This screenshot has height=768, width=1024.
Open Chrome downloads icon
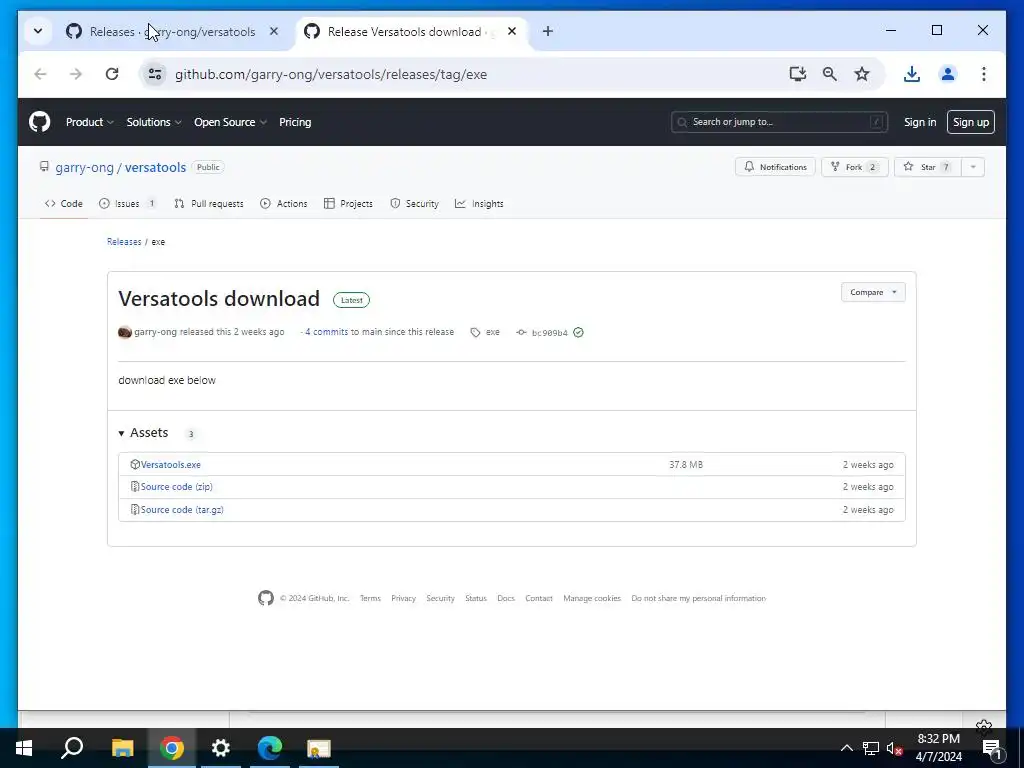(x=912, y=74)
